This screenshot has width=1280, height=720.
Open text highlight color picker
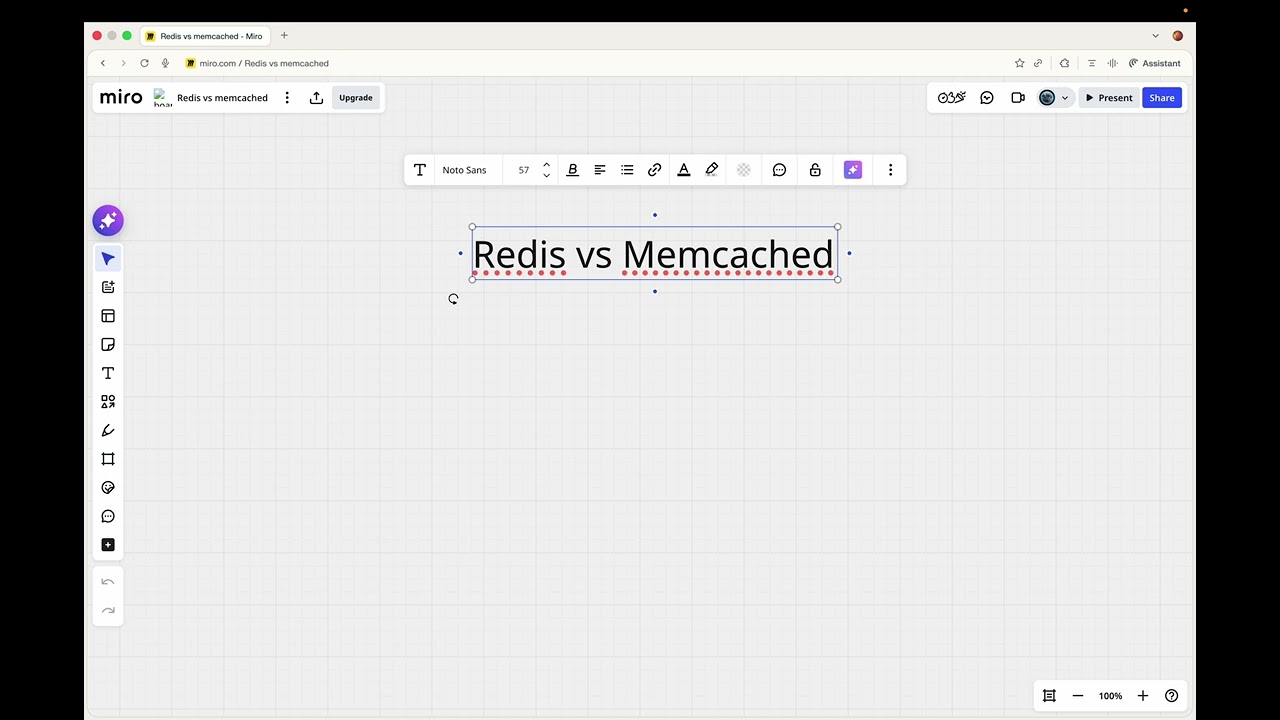712,170
